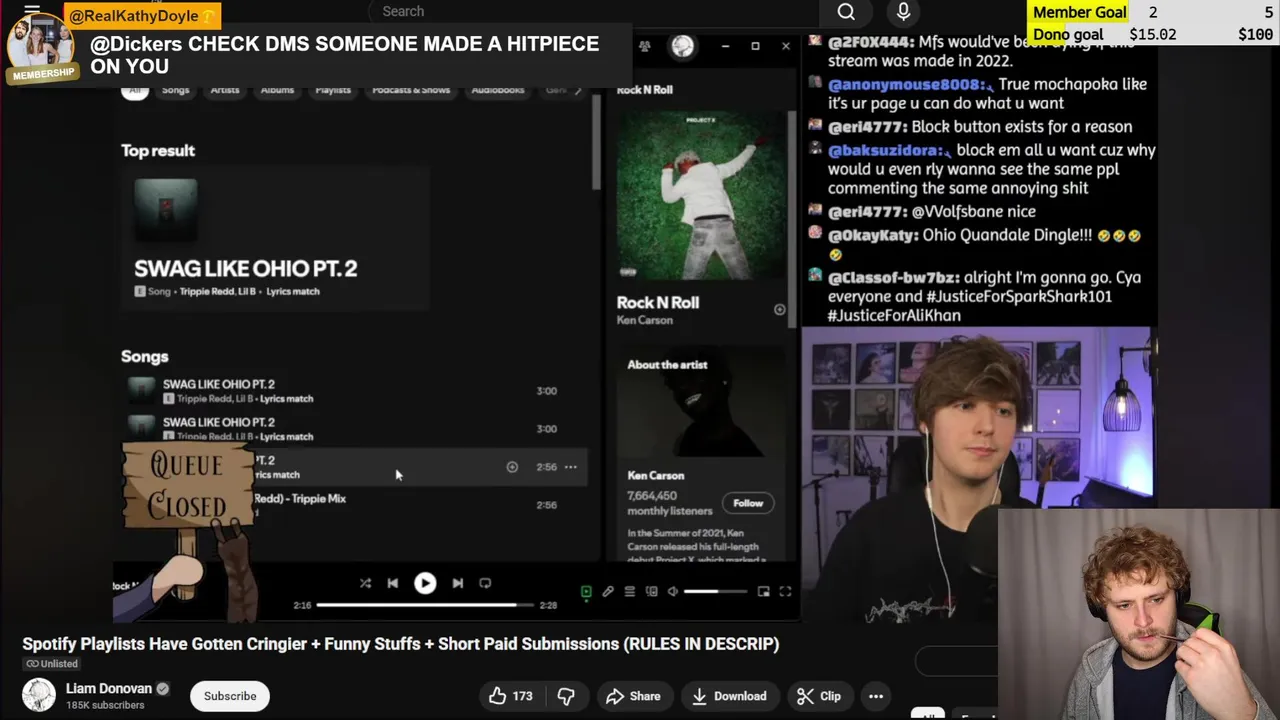Select the Albums search filter chip
The height and width of the screenshot is (720, 1280).
277,90
